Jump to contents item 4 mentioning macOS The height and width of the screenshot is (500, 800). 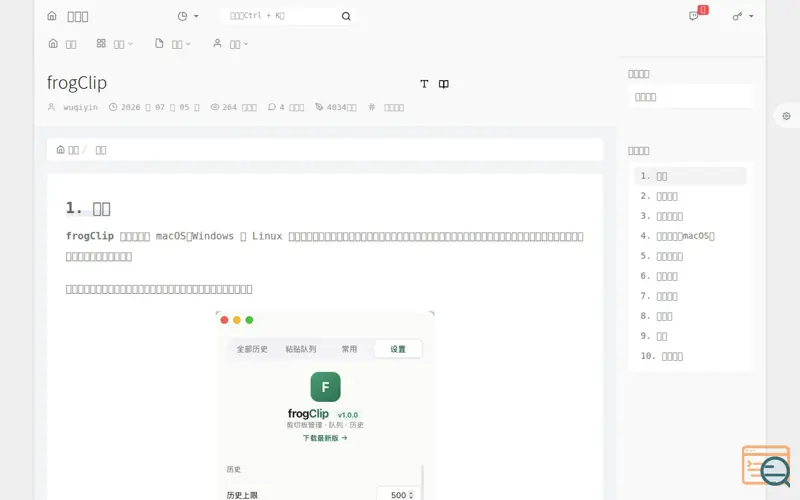click(690, 236)
